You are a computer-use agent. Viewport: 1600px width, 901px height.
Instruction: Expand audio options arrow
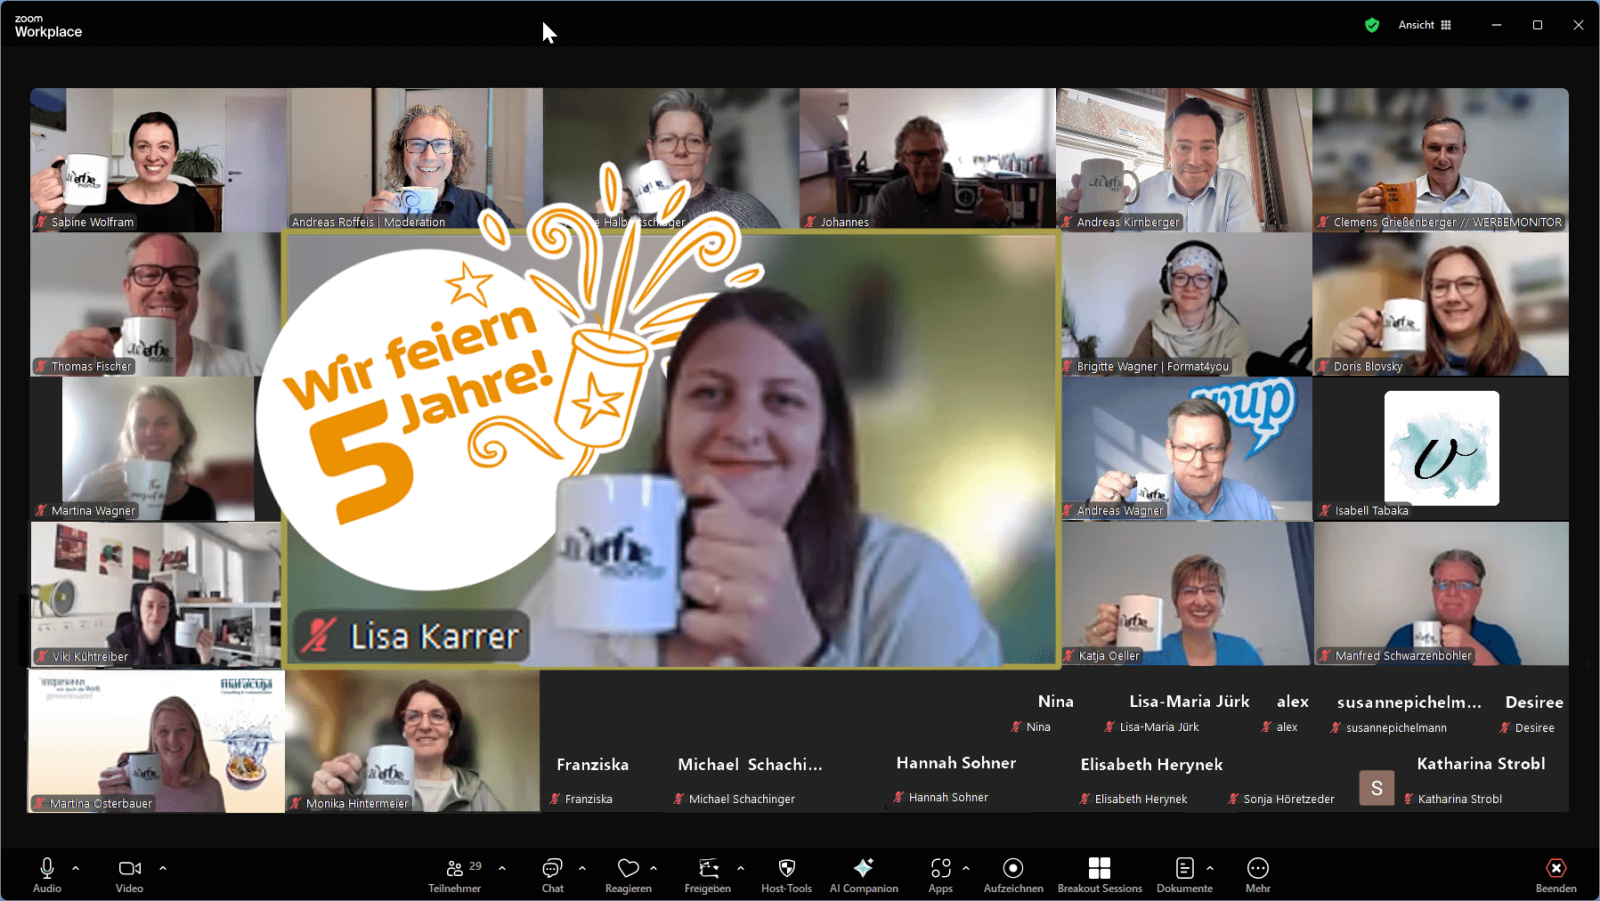tap(76, 868)
